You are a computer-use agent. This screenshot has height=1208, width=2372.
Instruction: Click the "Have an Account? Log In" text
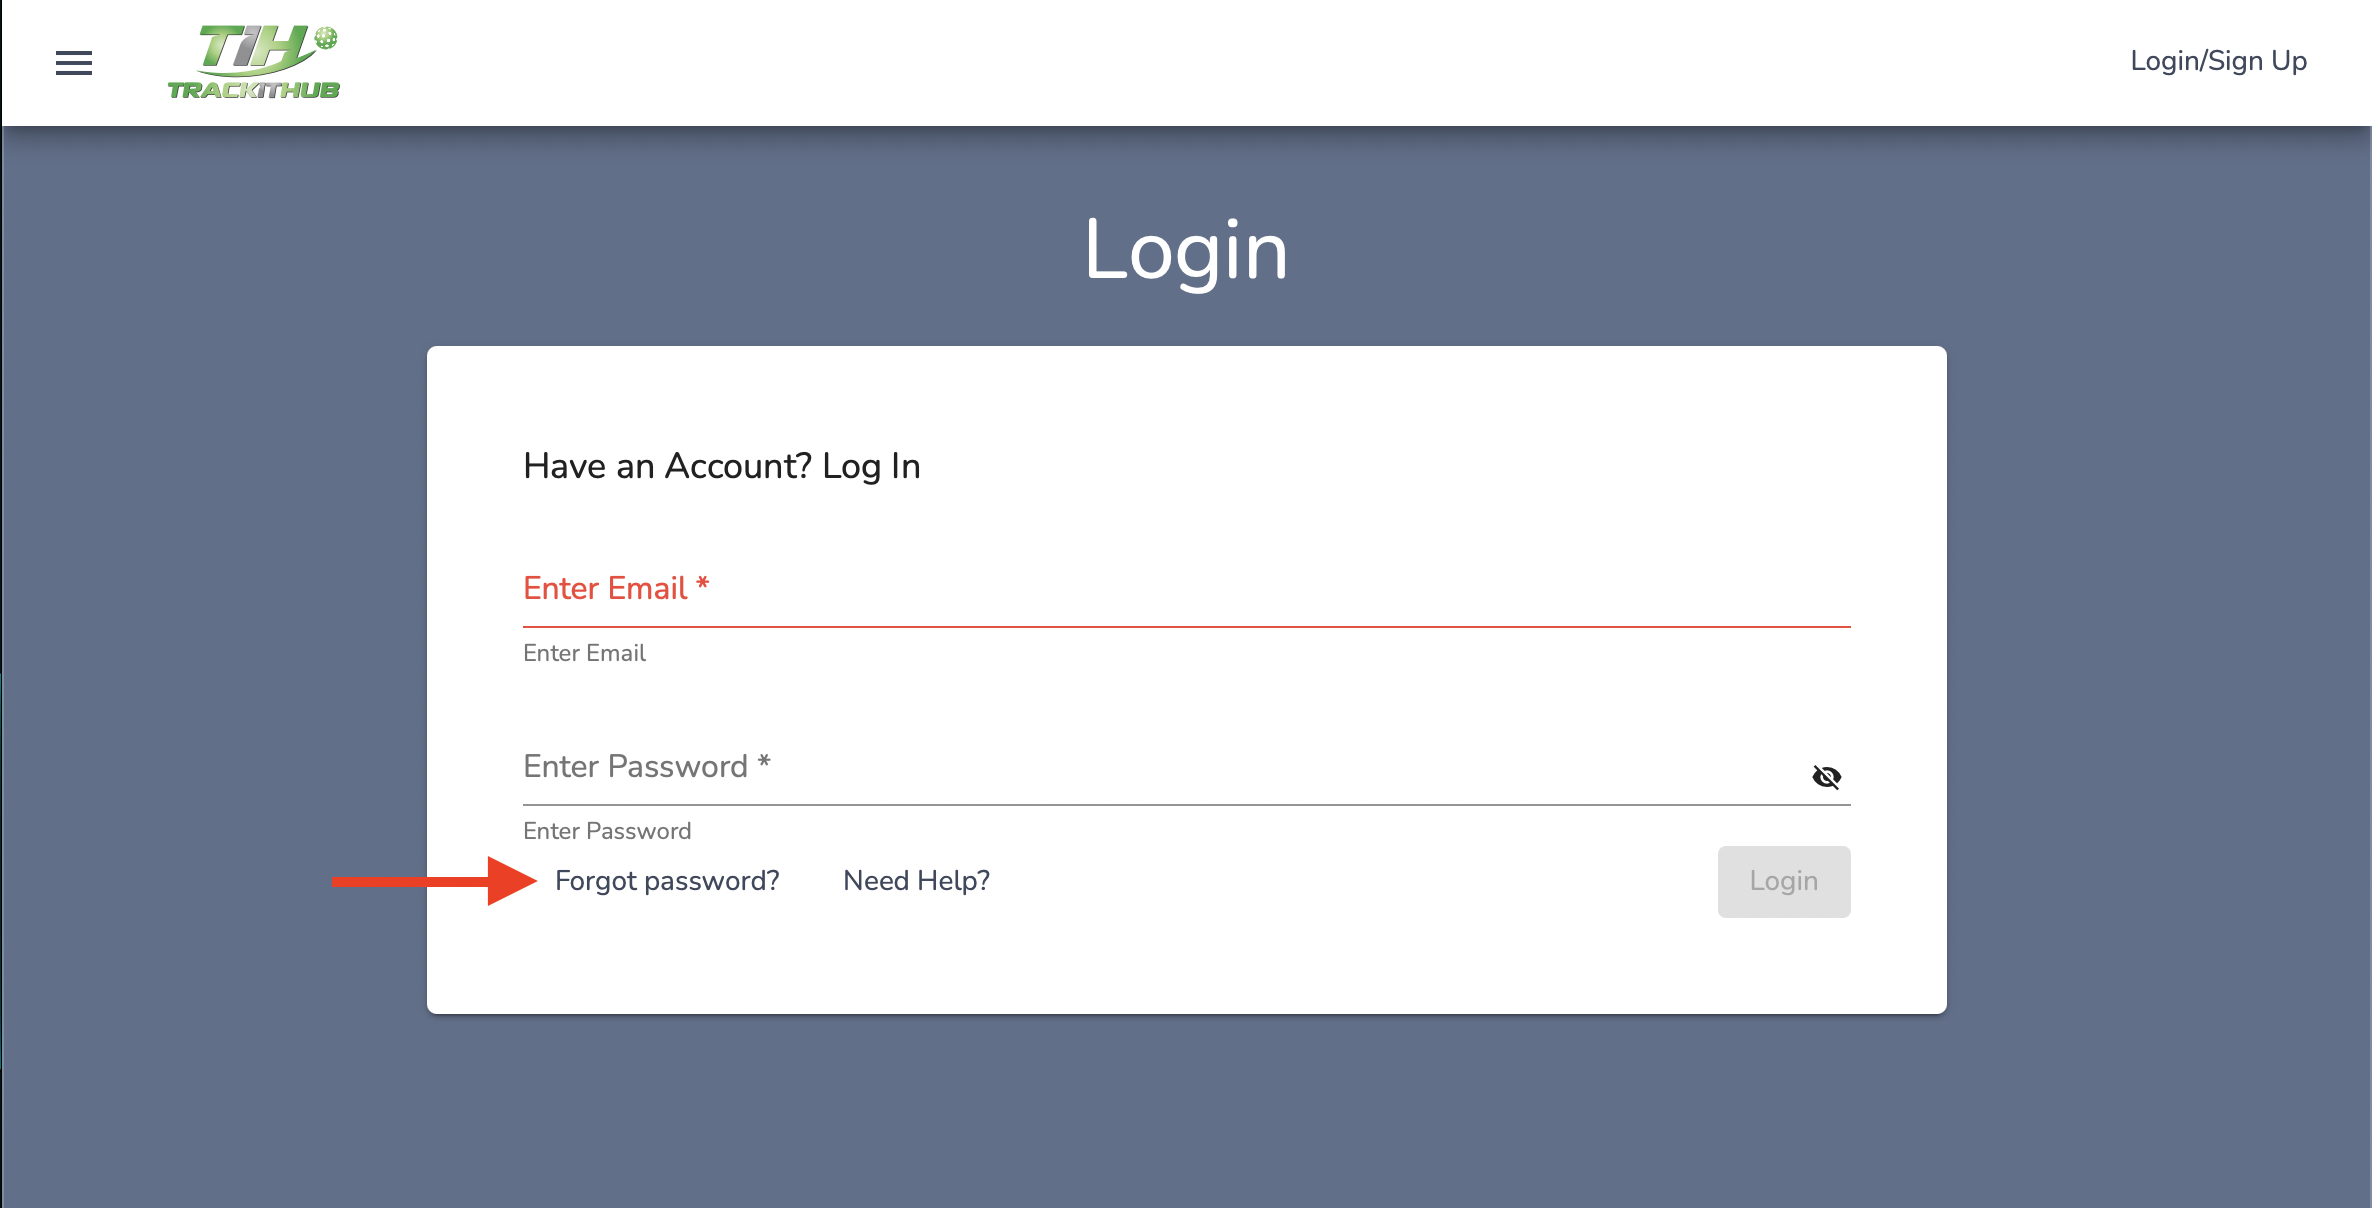(x=721, y=466)
